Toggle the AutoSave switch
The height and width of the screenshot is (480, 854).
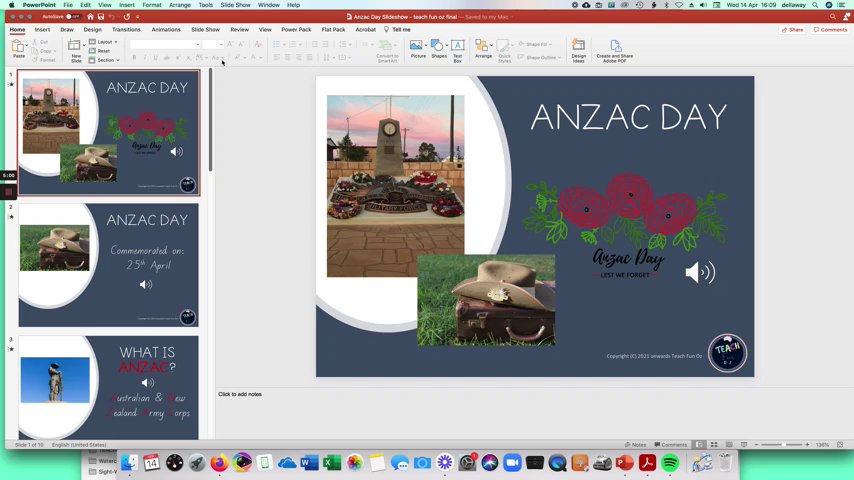[72, 17]
